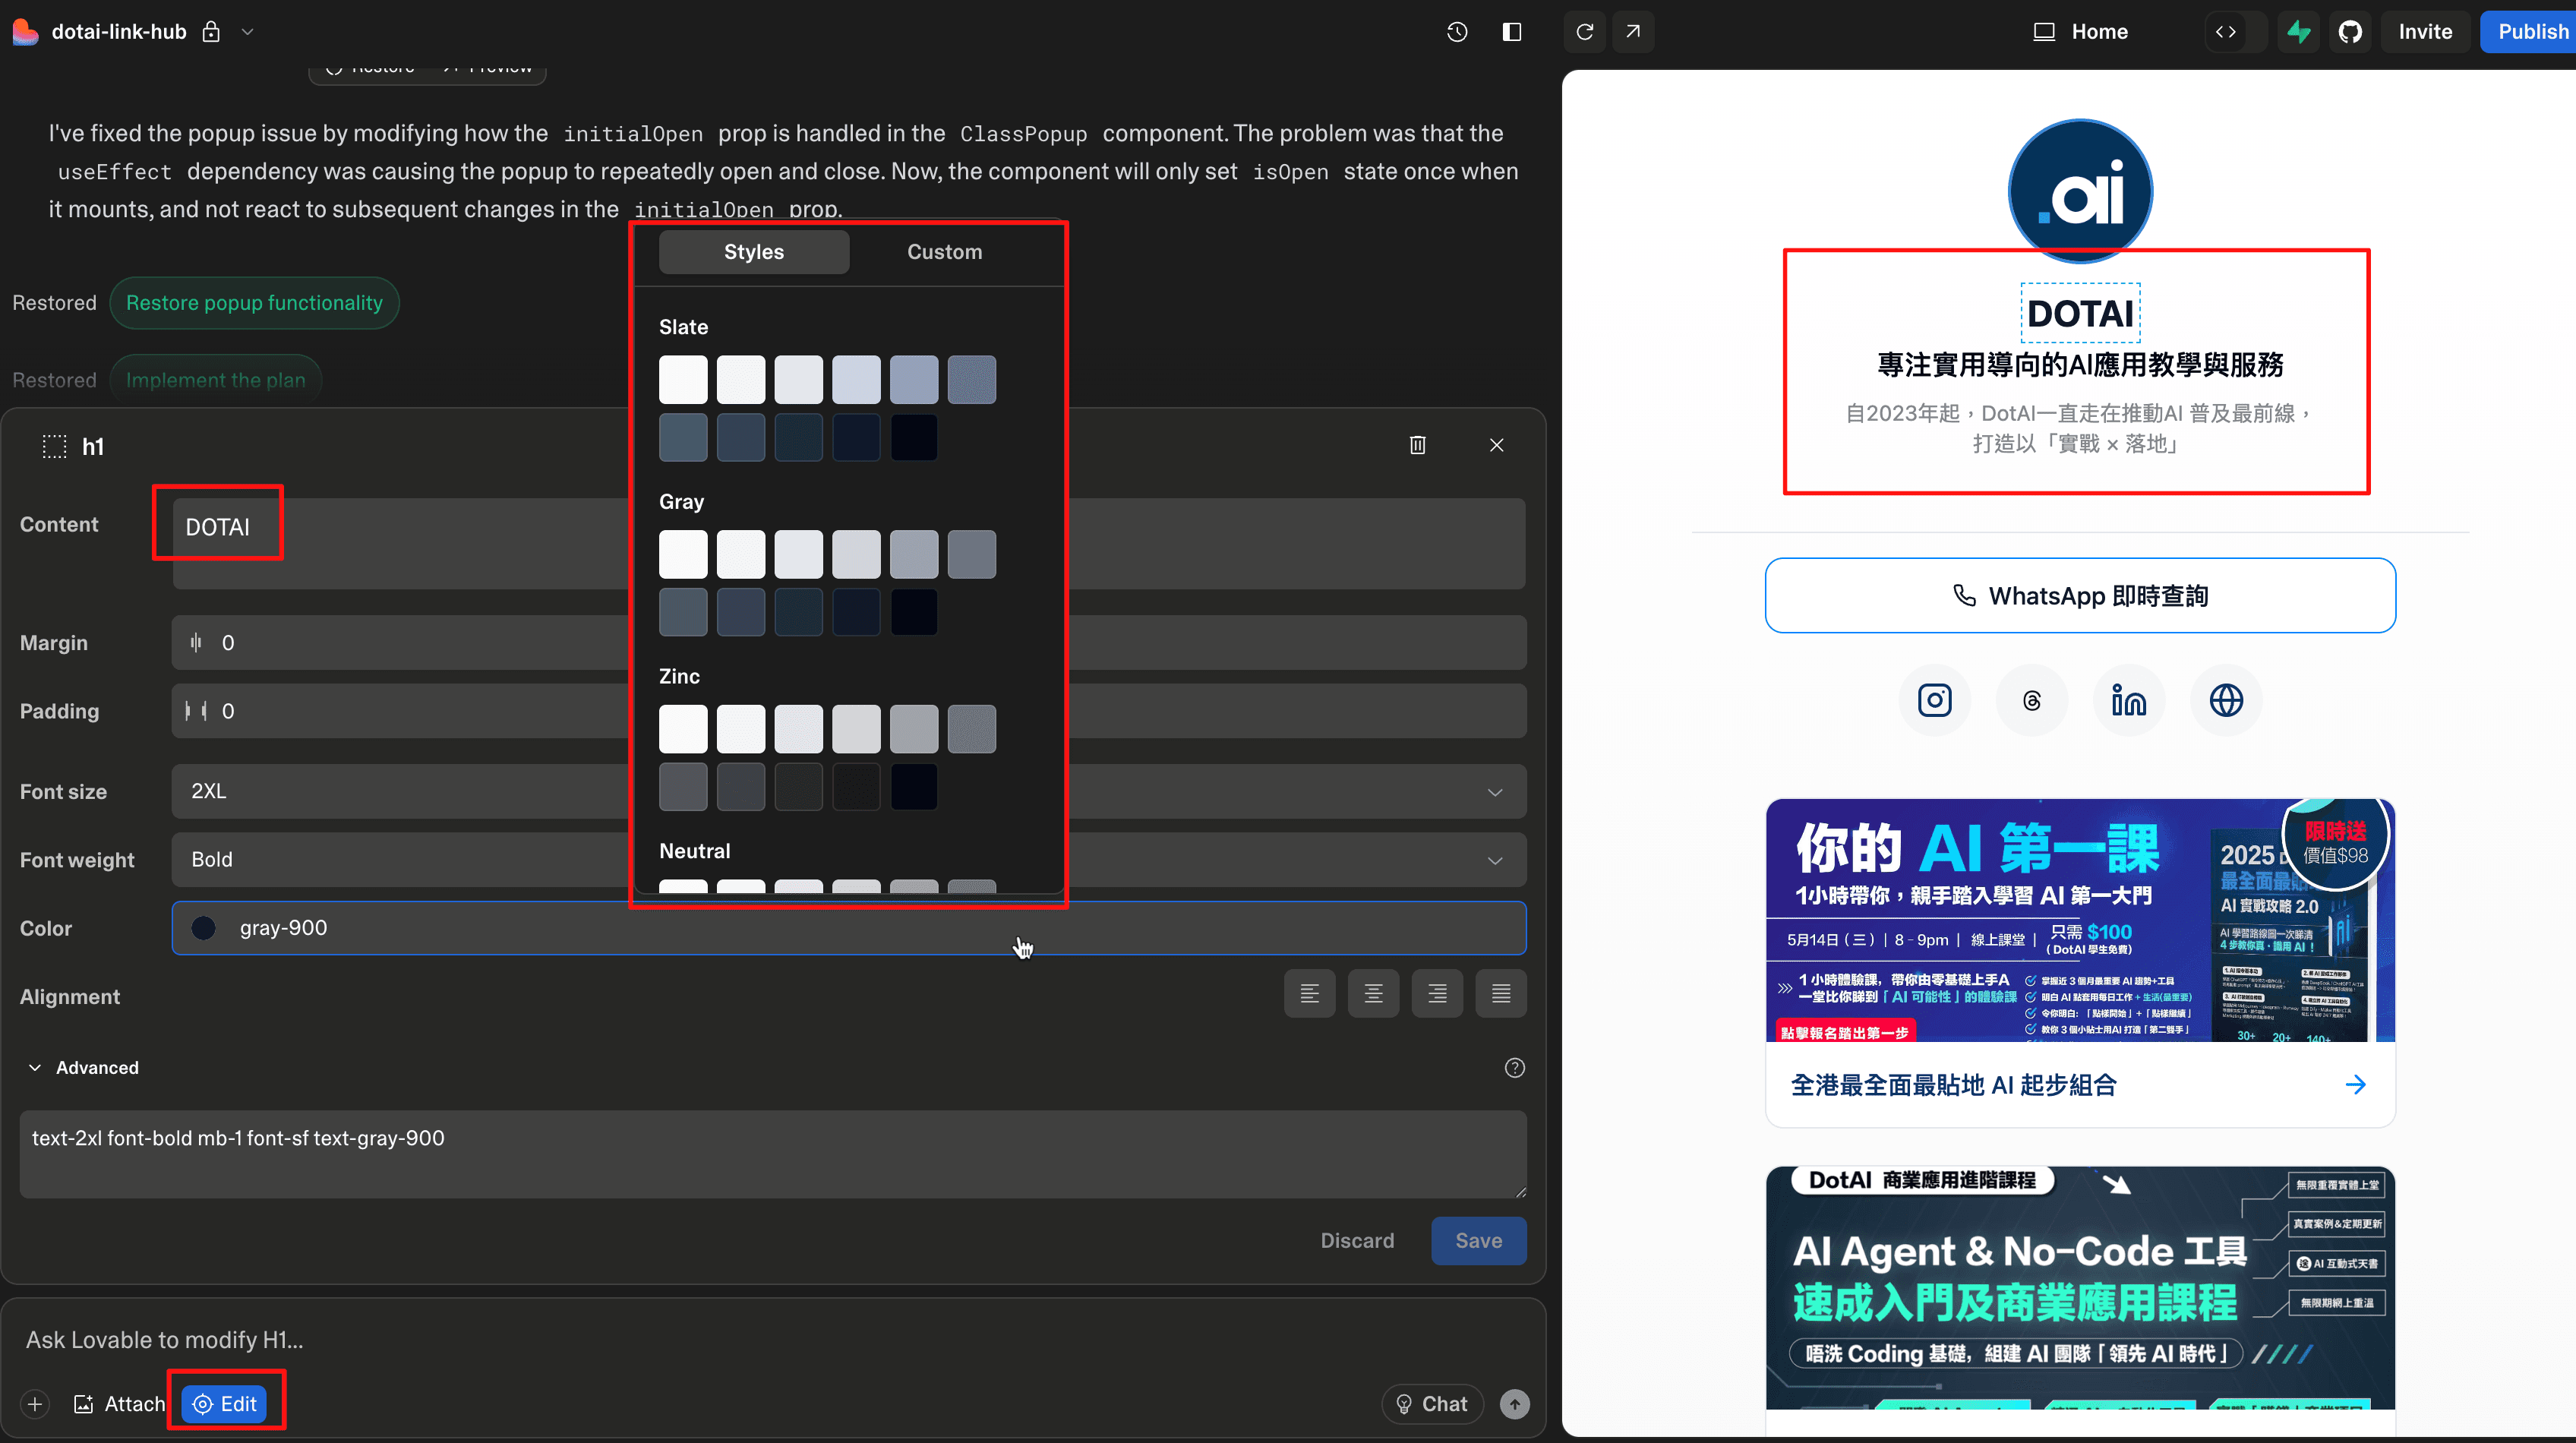Click the Padding input field

[x=849, y=711]
